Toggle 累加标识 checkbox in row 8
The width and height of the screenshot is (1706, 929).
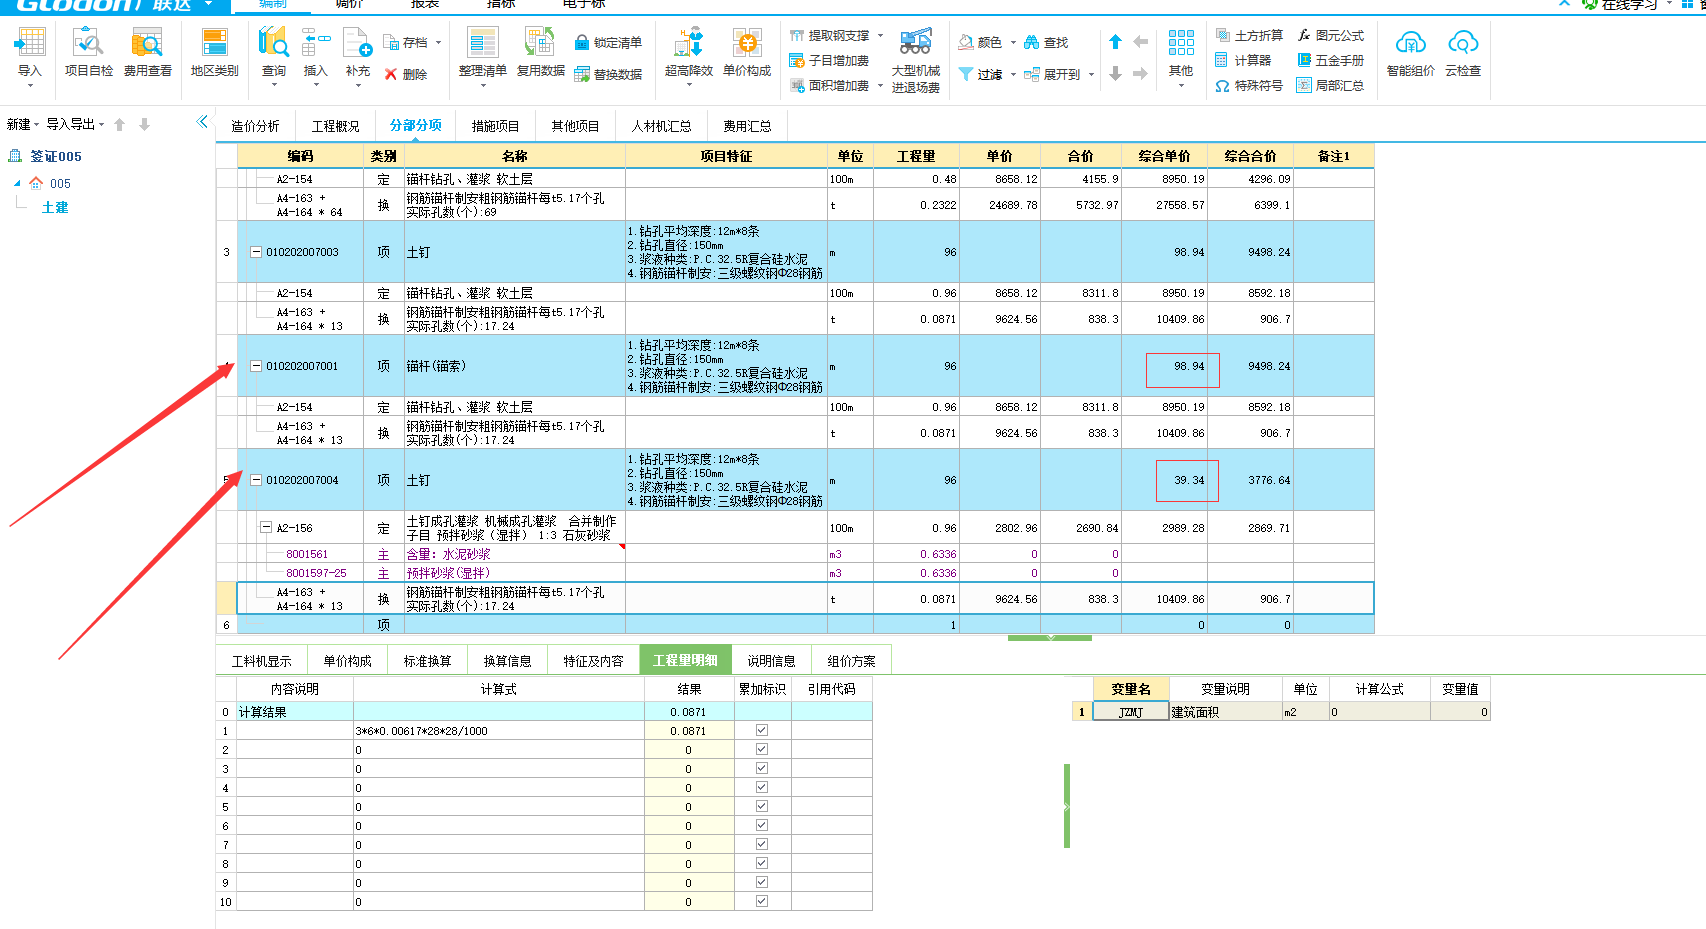click(762, 863)
